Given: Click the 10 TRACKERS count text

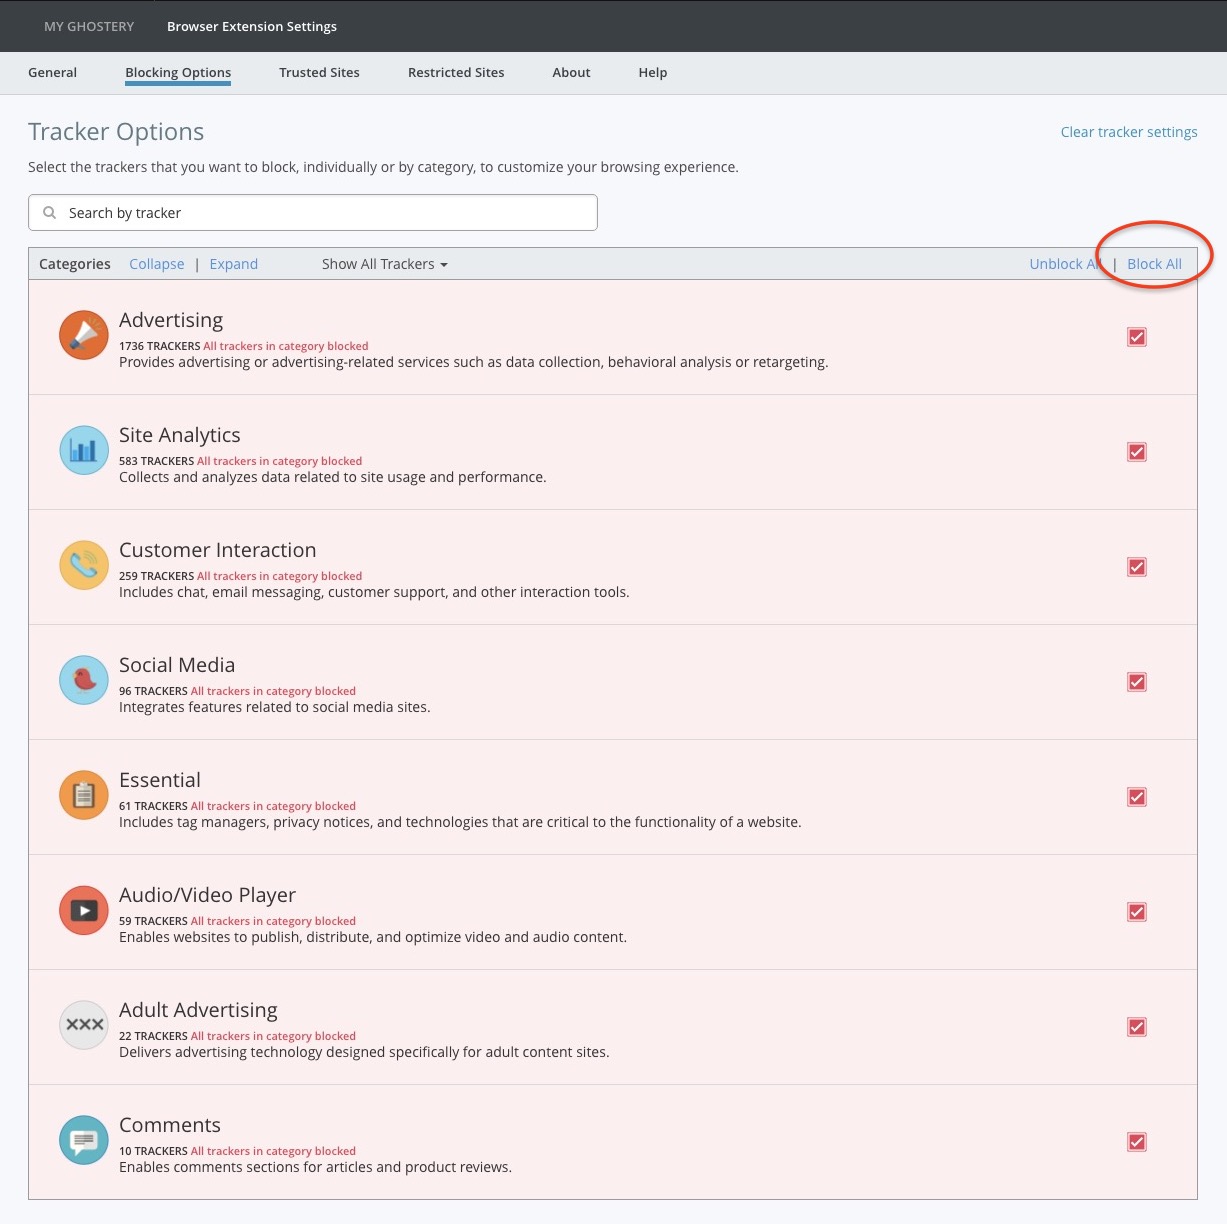Looking at the screenshot, I should click(x=153, y=1151).
